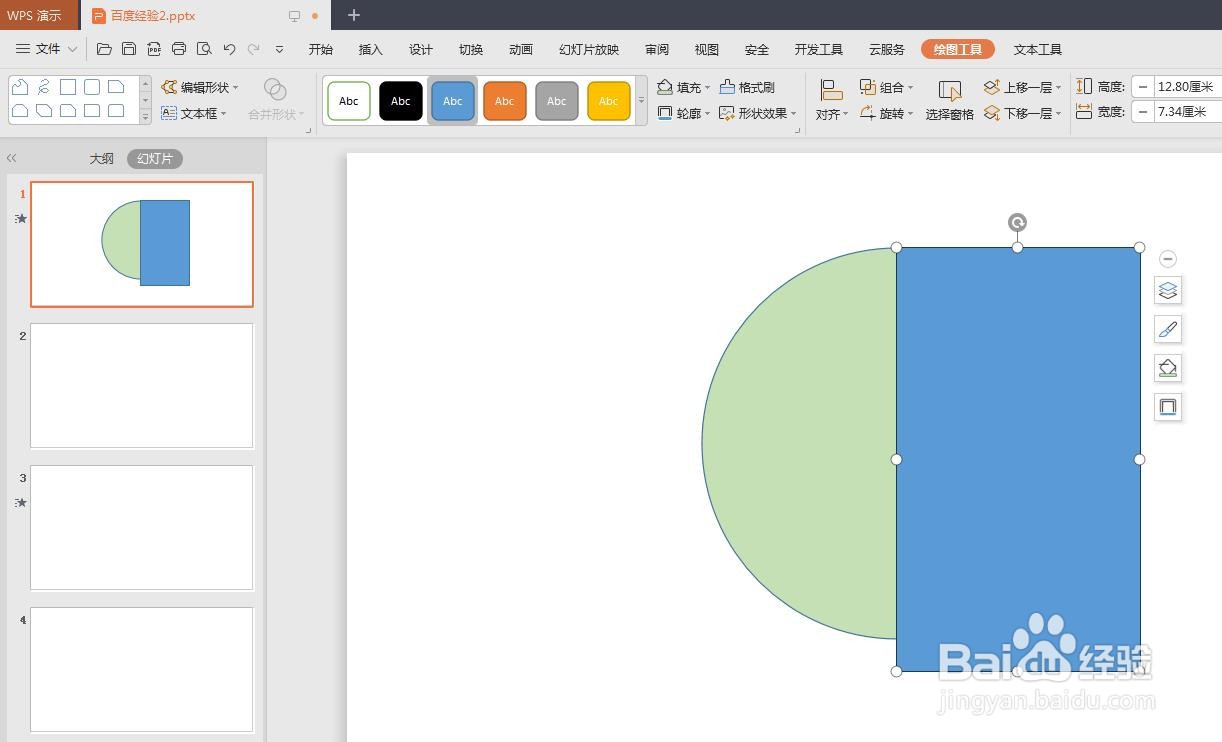
Task: Open the 形状效果 dropdown
Action: pyautogui.click(x=758, y=113)
